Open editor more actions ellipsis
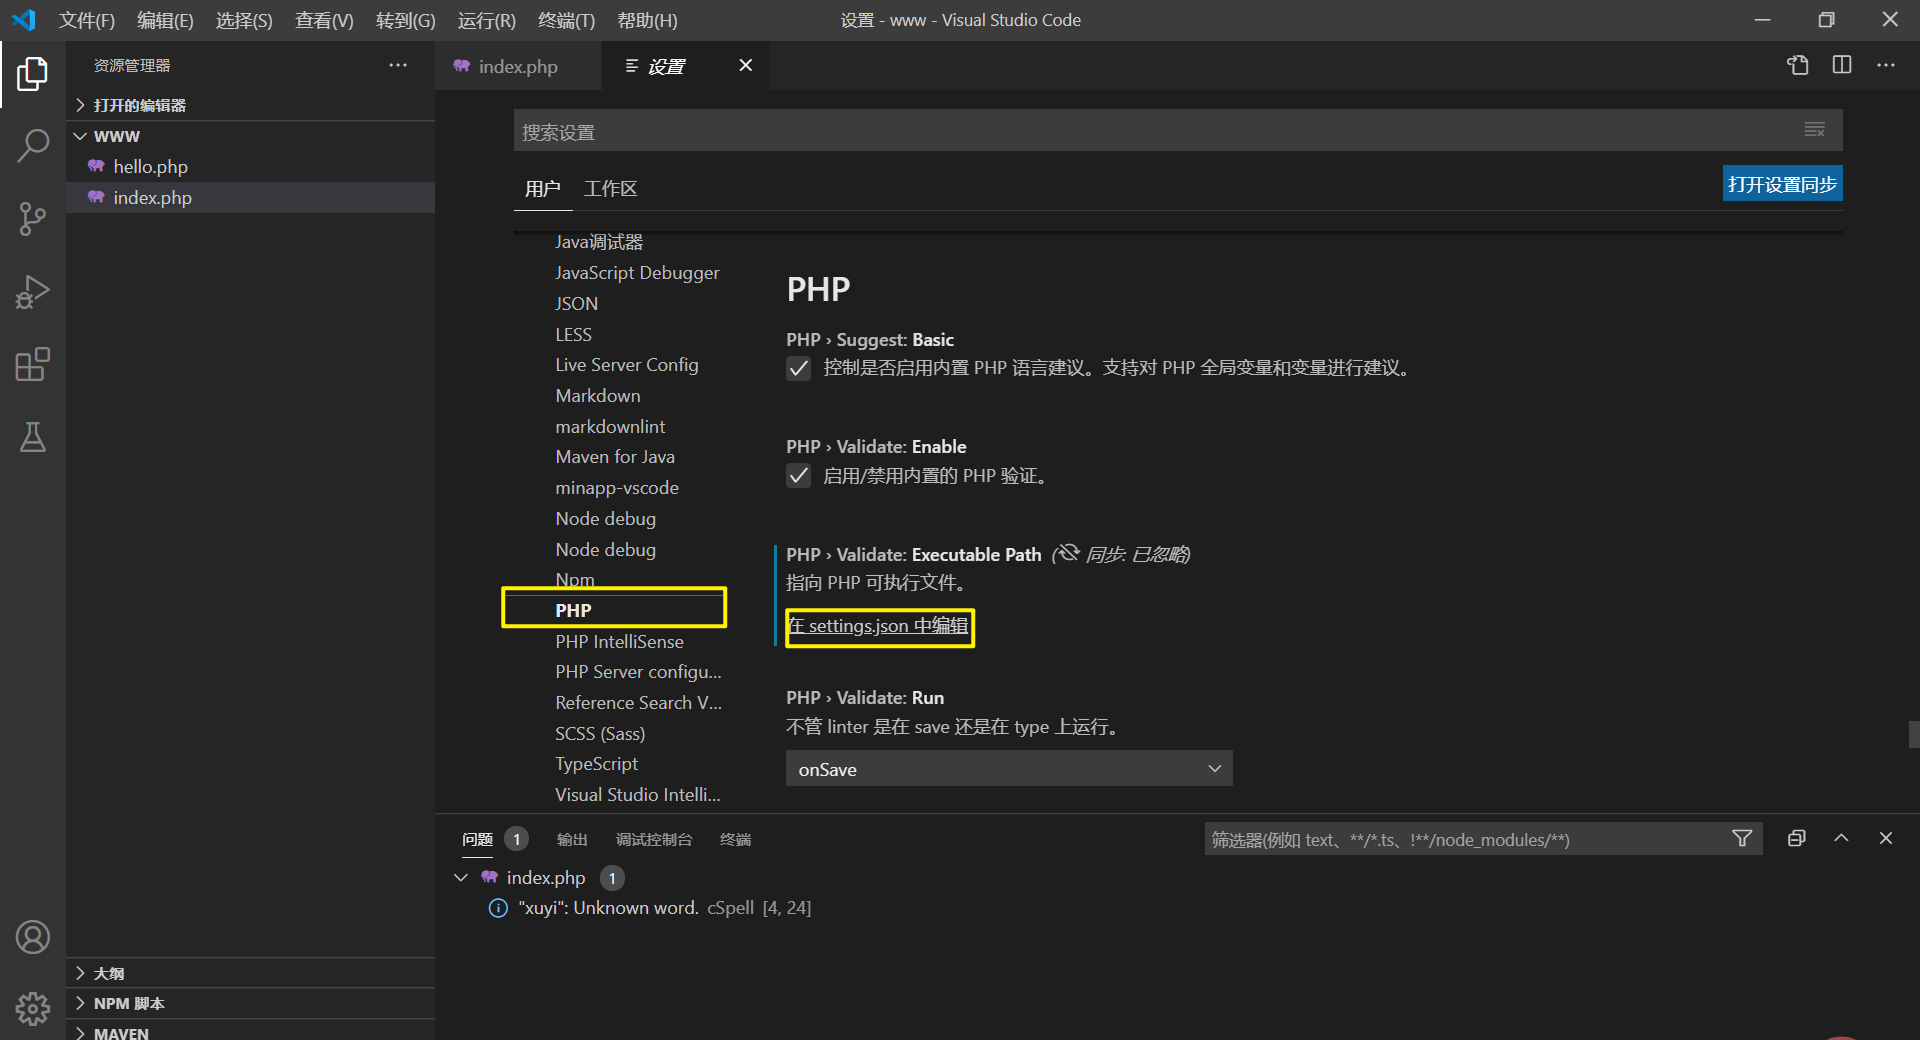 pyautogui.click(x=1886, y=65)
